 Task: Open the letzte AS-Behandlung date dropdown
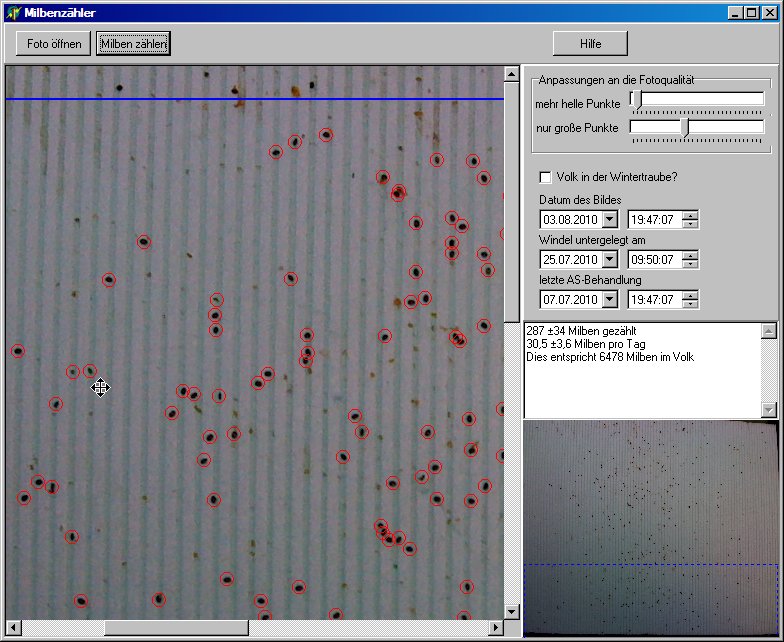pyautogui.click(x=609, y=299)
